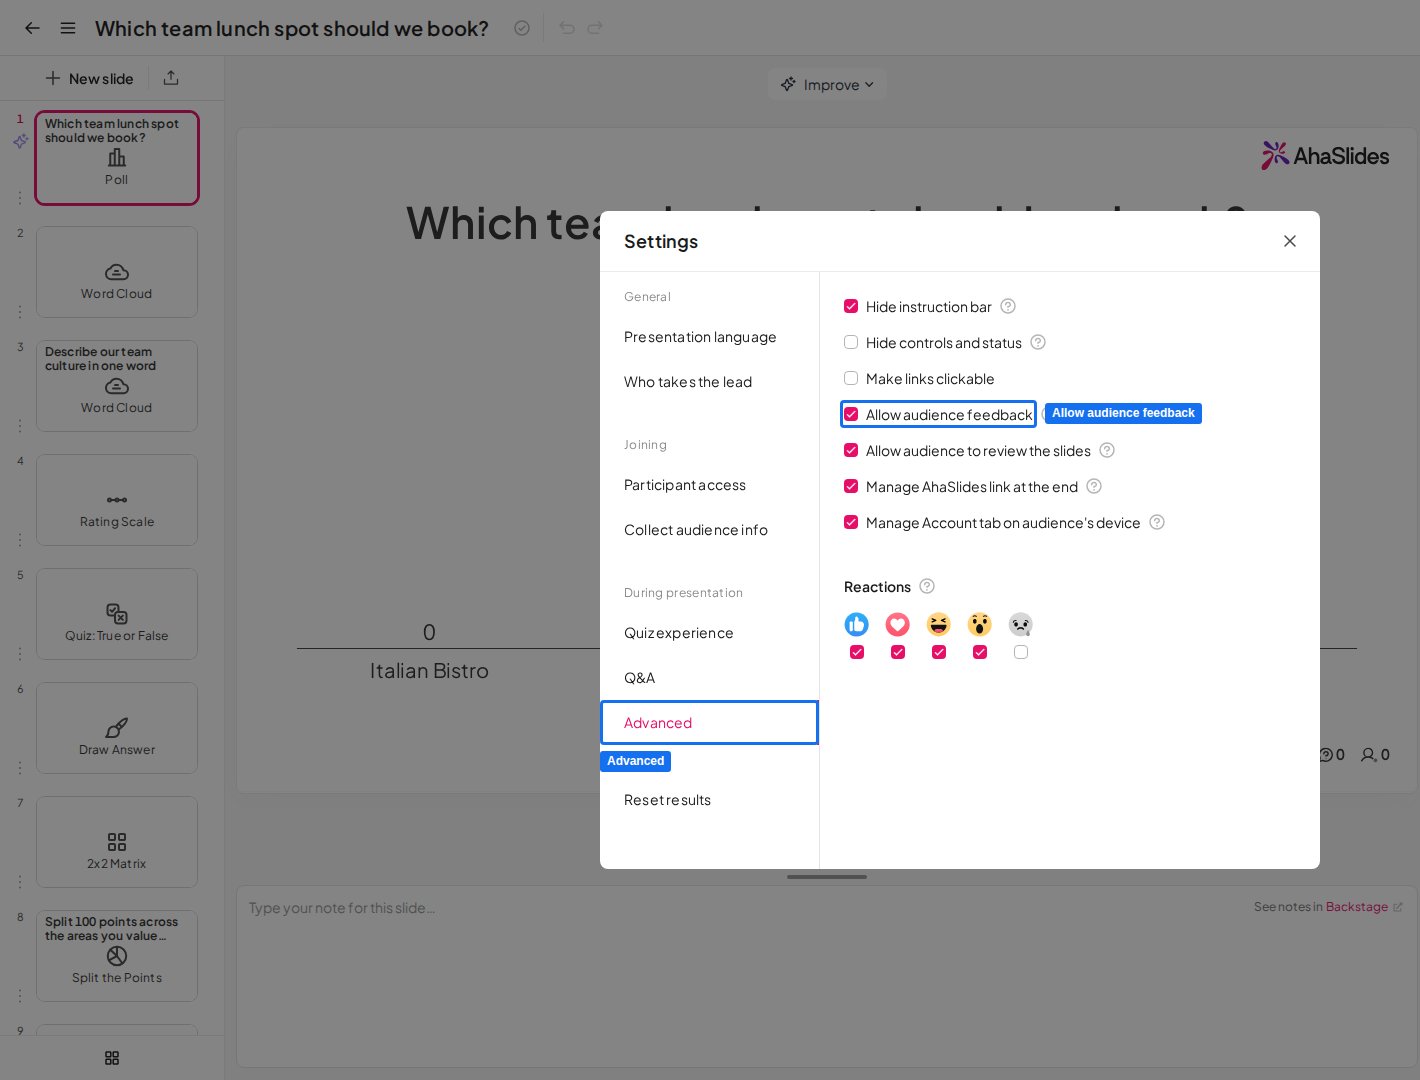Uncheck Allow audience to review the slides
This screenshot has height=1080, width=1420.
851,450
